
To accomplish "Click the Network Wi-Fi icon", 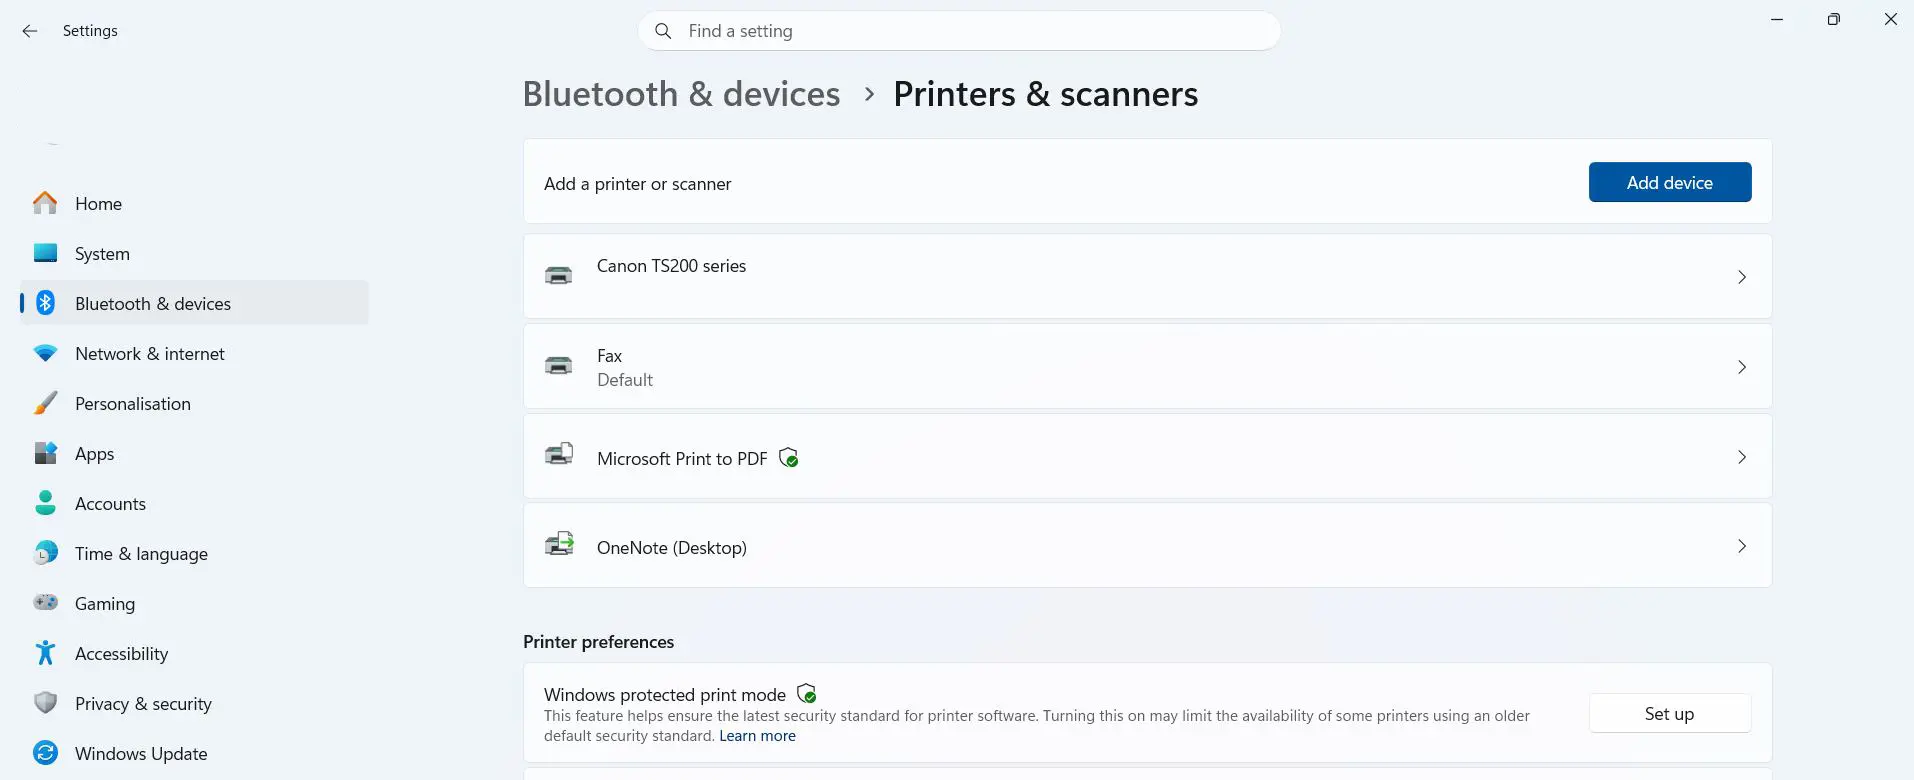I will pos(45,353).
